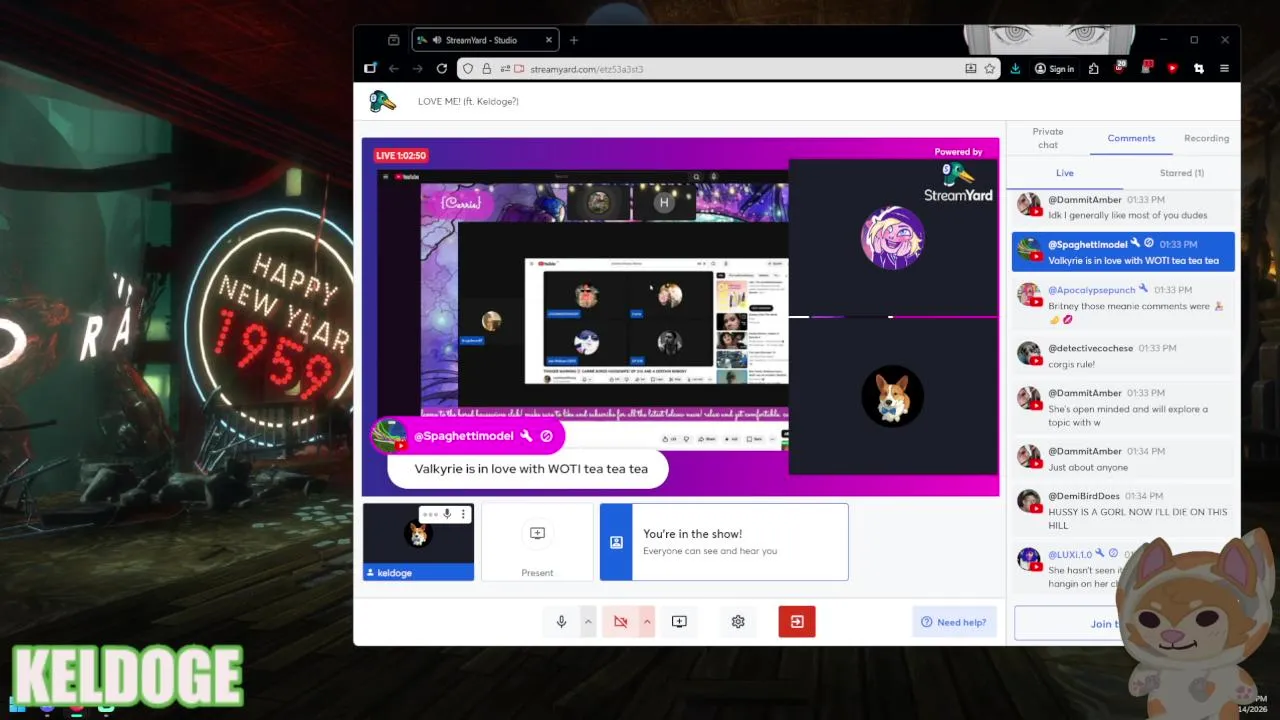The width and height of the screenshot is (1280, 720).
Task: Select the StreamYard - Studio browser tab
Action: [x=486, y=40]
